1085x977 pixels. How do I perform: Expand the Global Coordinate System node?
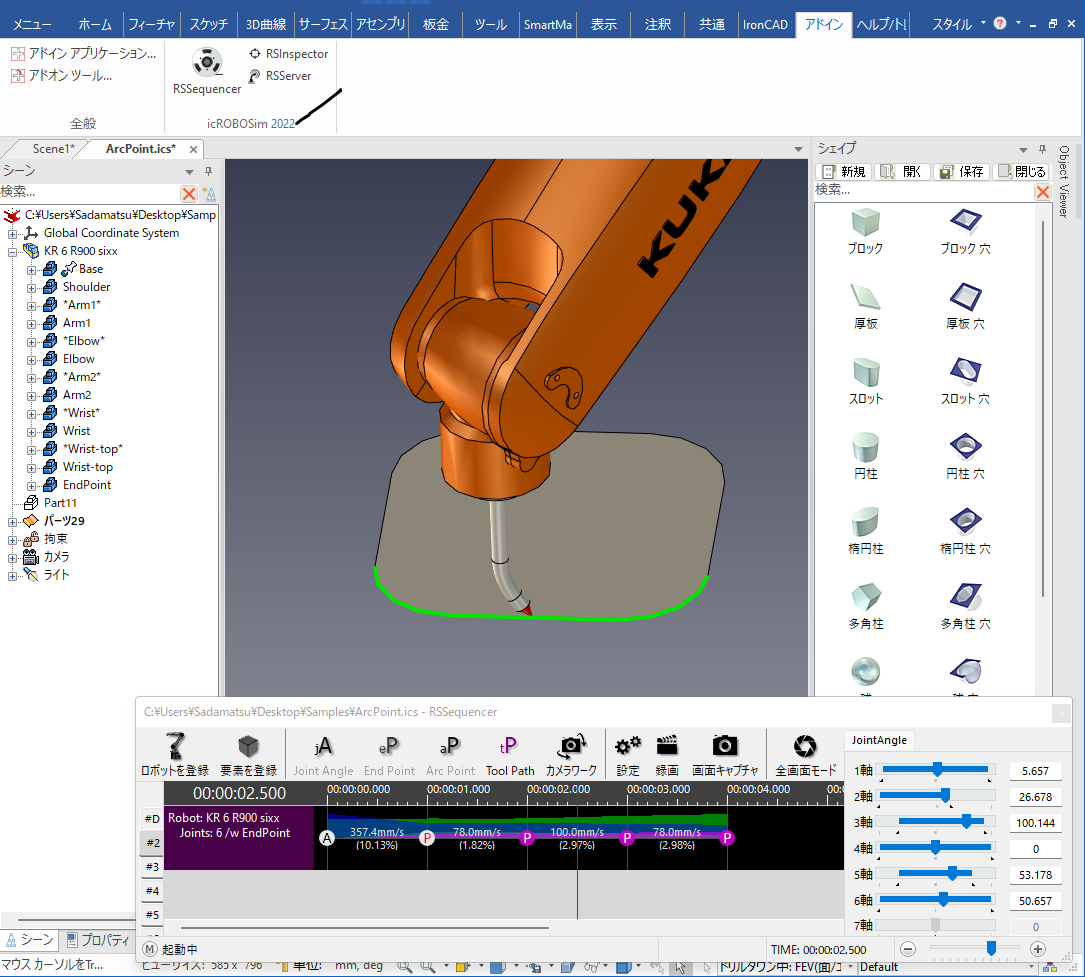(13, 233)
